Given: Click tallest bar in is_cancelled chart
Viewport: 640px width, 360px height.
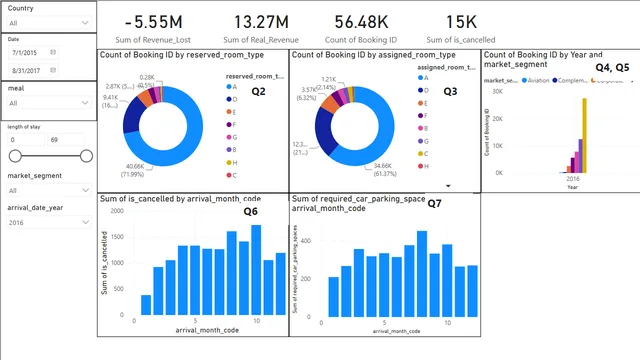Looking at the screenshot, I should pos(256,270).
